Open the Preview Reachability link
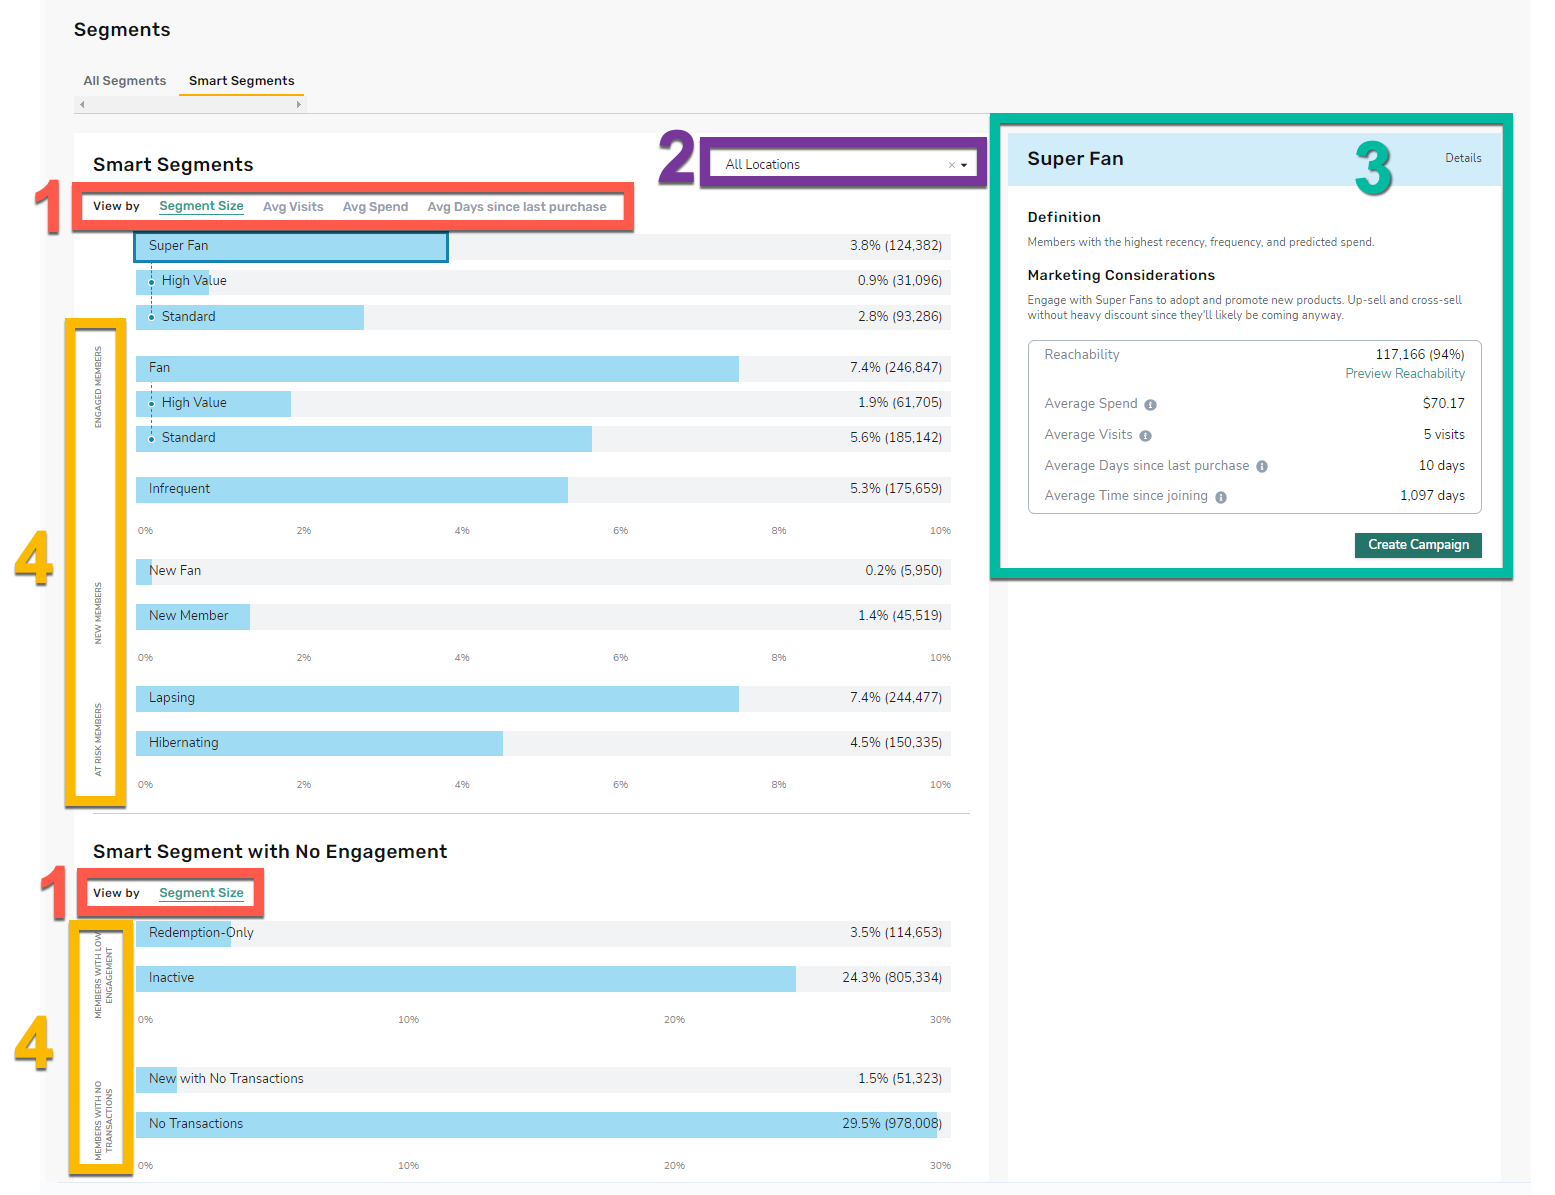 coord(1405,374)
